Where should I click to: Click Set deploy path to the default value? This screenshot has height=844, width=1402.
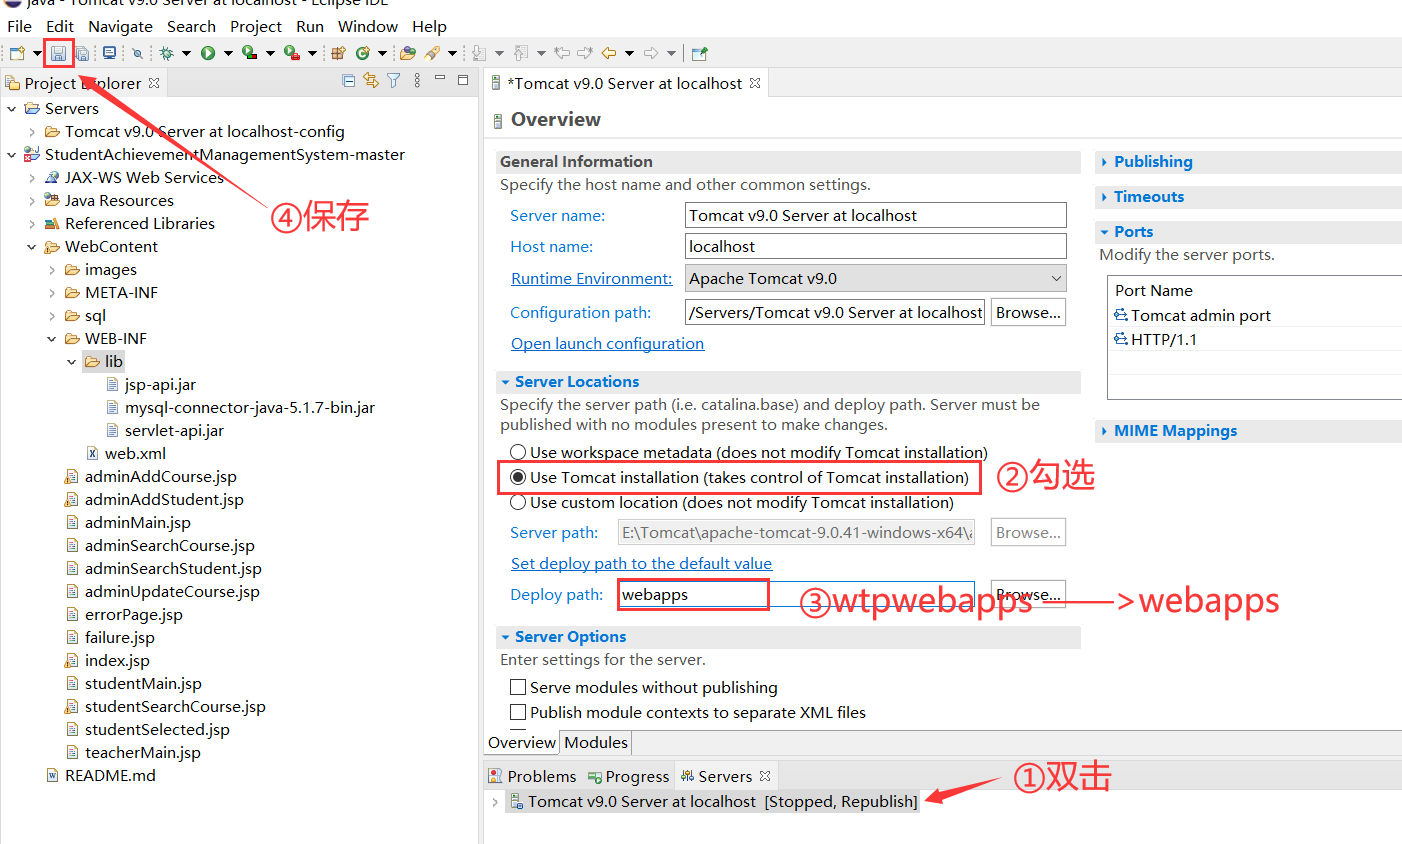click(641, 563)
